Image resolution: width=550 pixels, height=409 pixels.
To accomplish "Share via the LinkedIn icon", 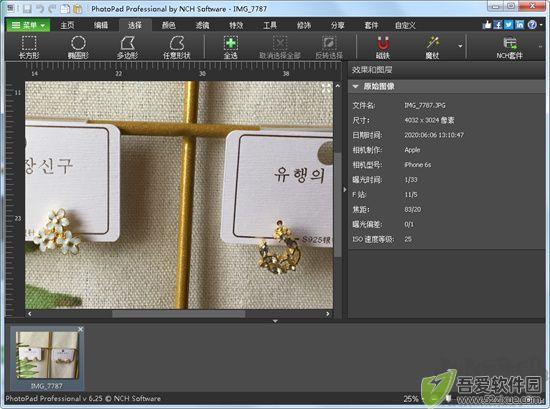I will coord(519,25).
